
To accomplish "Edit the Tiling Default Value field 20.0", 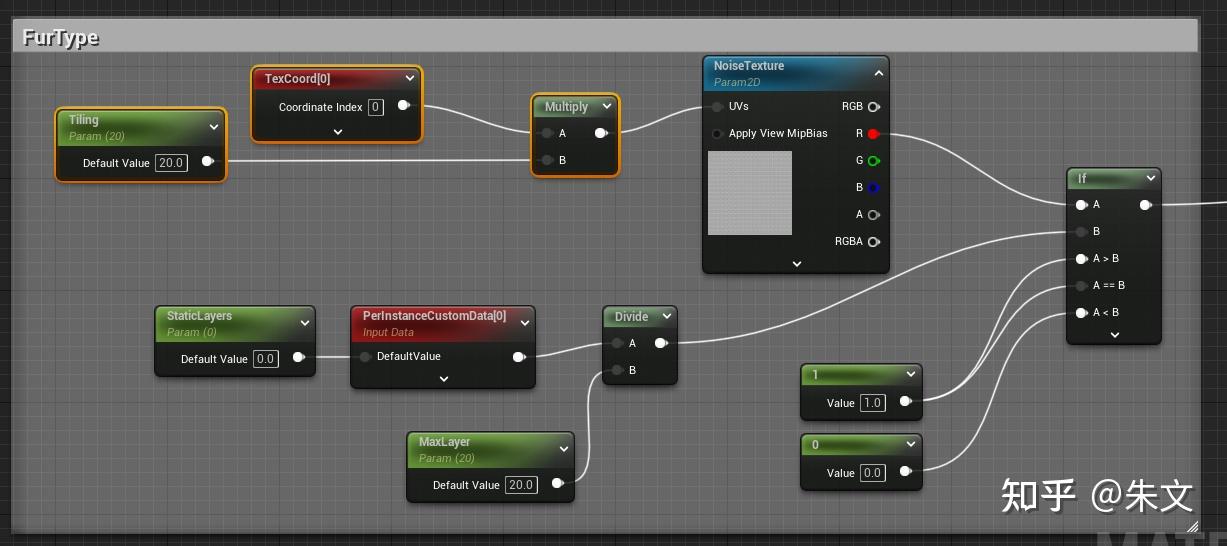I will tap(171, 162).
